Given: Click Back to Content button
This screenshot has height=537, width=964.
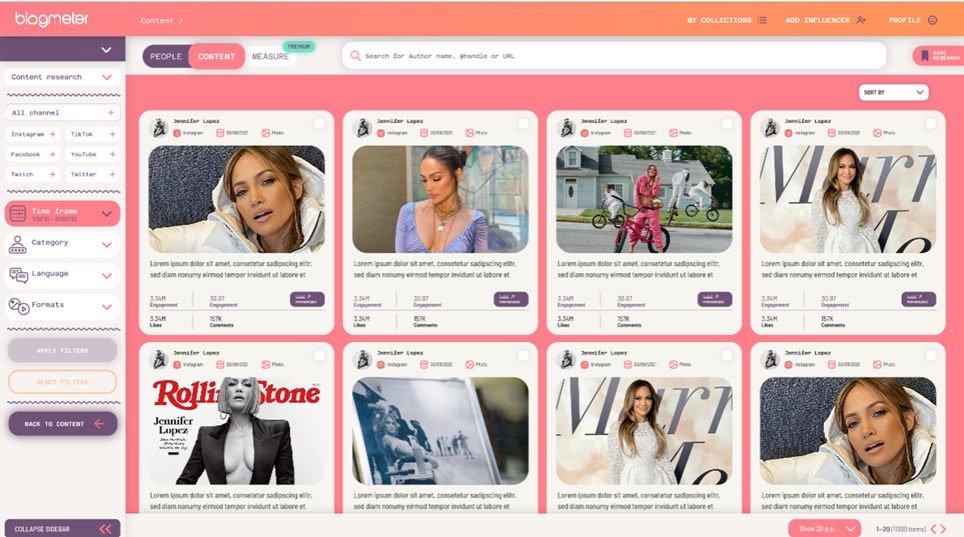Looking at the screenshot, I should [x=63, y=424].
